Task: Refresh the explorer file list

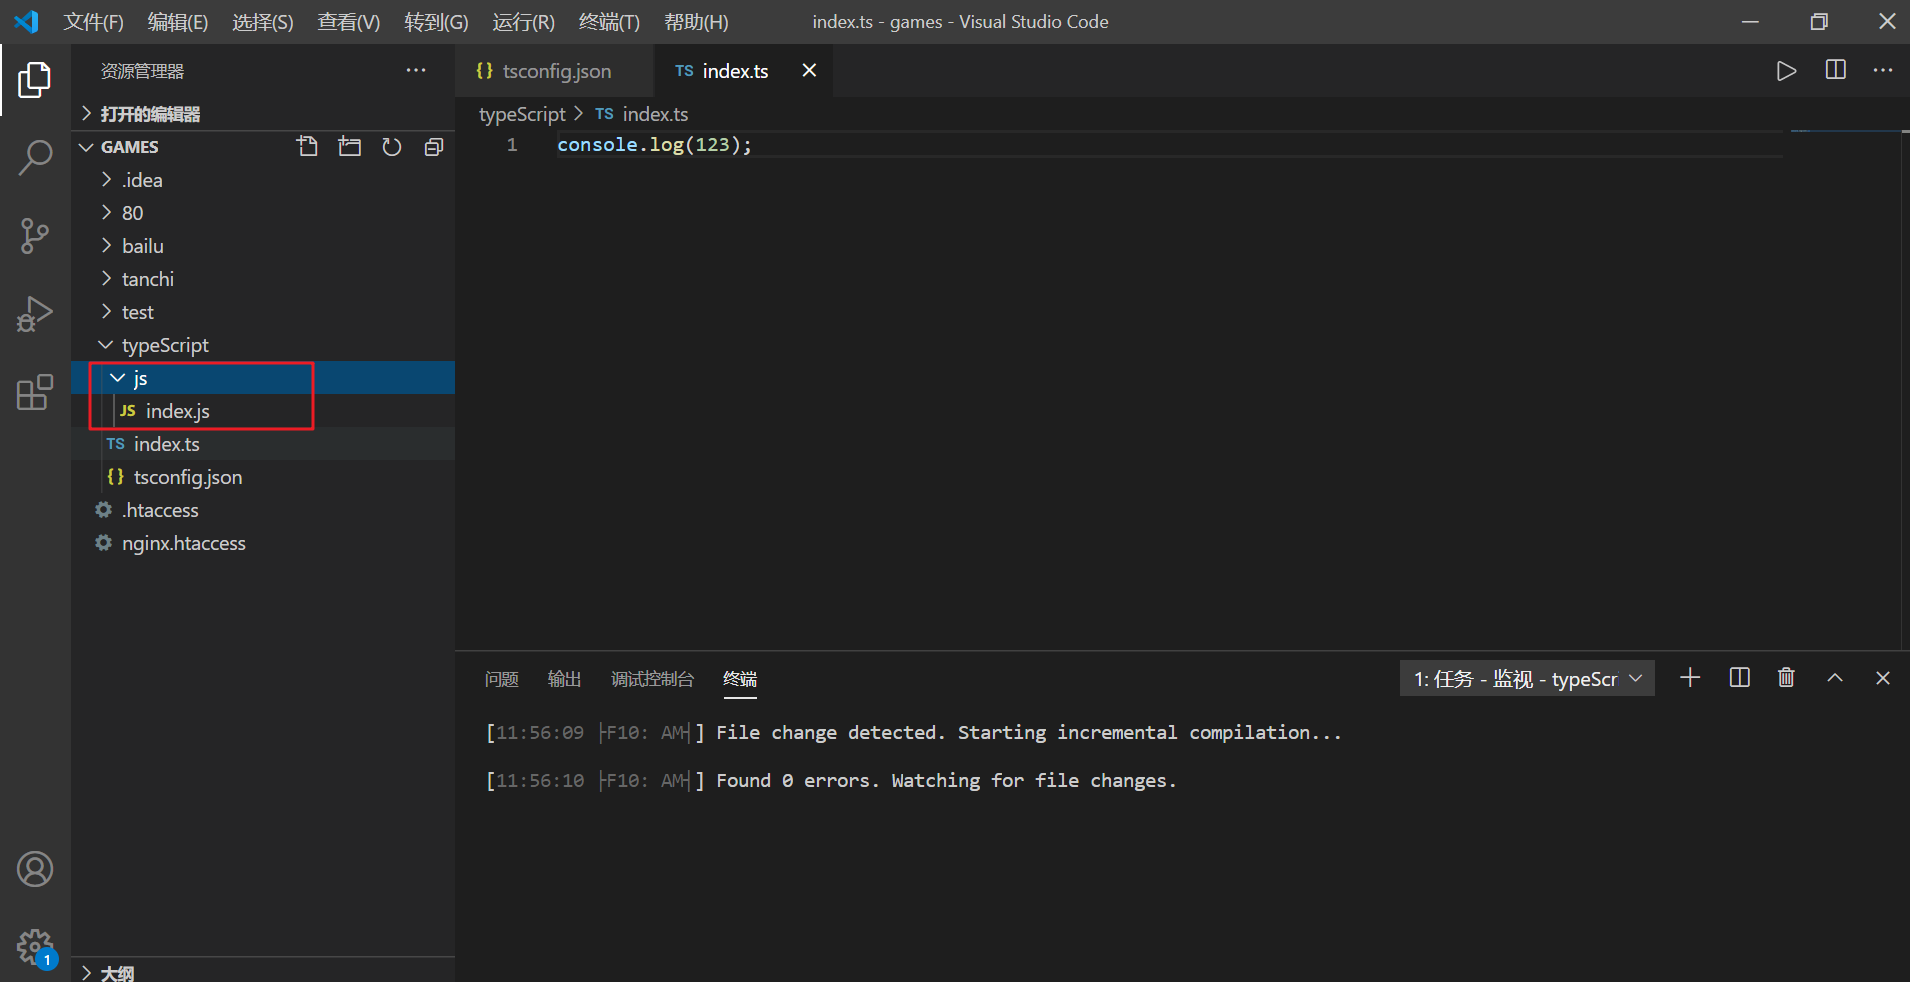Action: point(391,146)
